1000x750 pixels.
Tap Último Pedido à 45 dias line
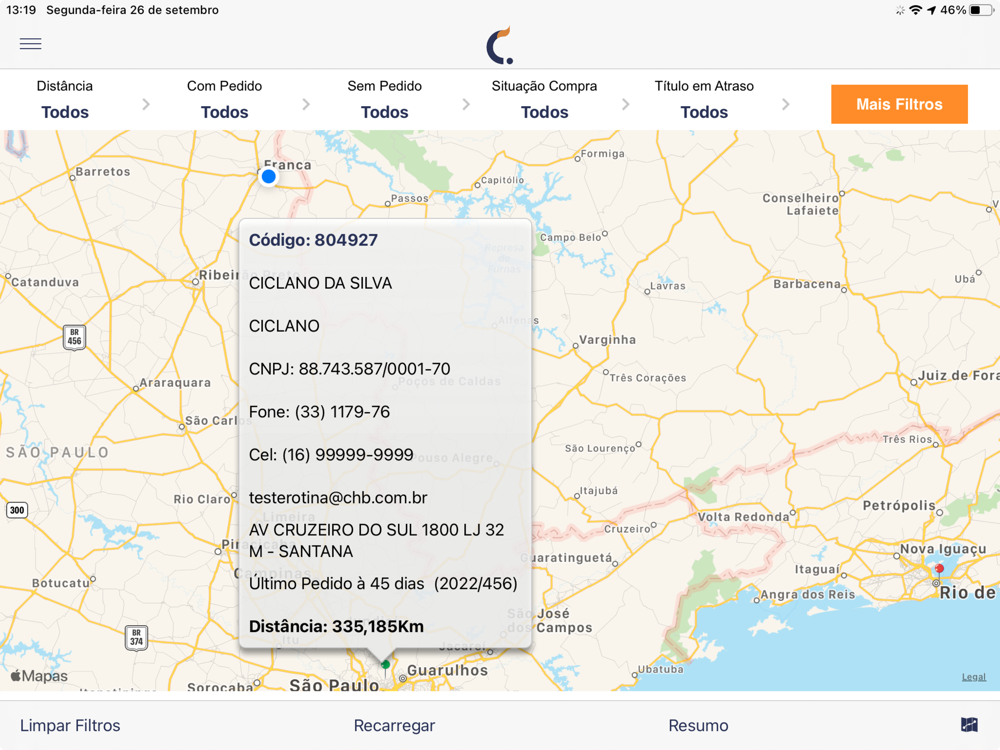383,584
